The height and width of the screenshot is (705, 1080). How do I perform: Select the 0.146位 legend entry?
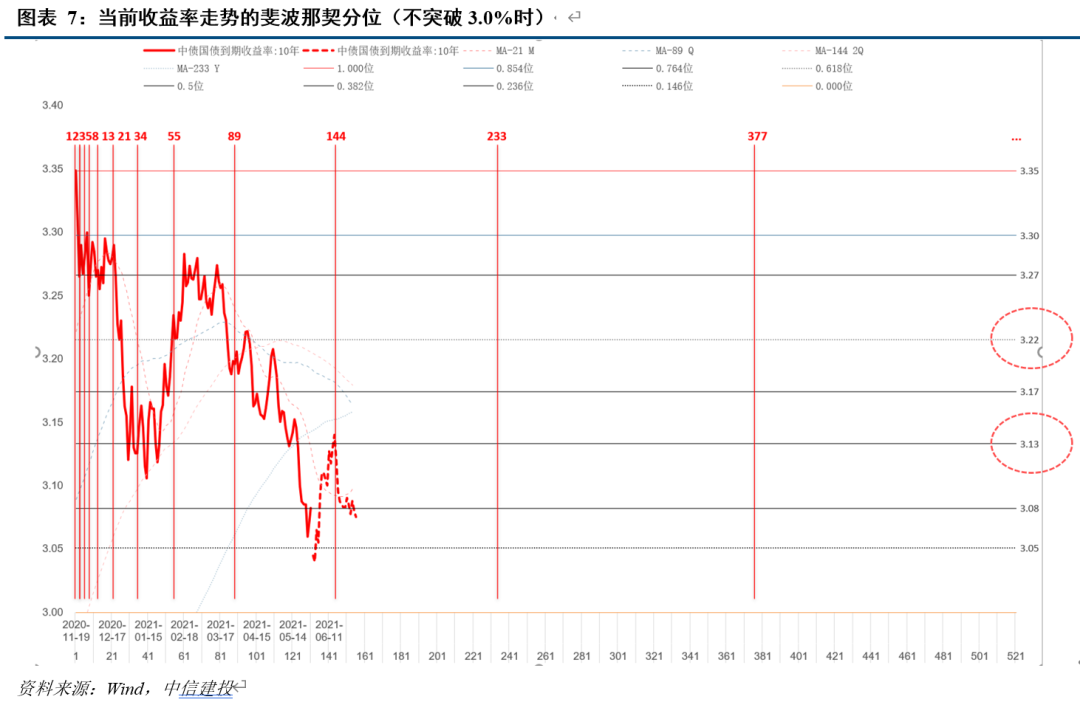click(x=658, y=86)
